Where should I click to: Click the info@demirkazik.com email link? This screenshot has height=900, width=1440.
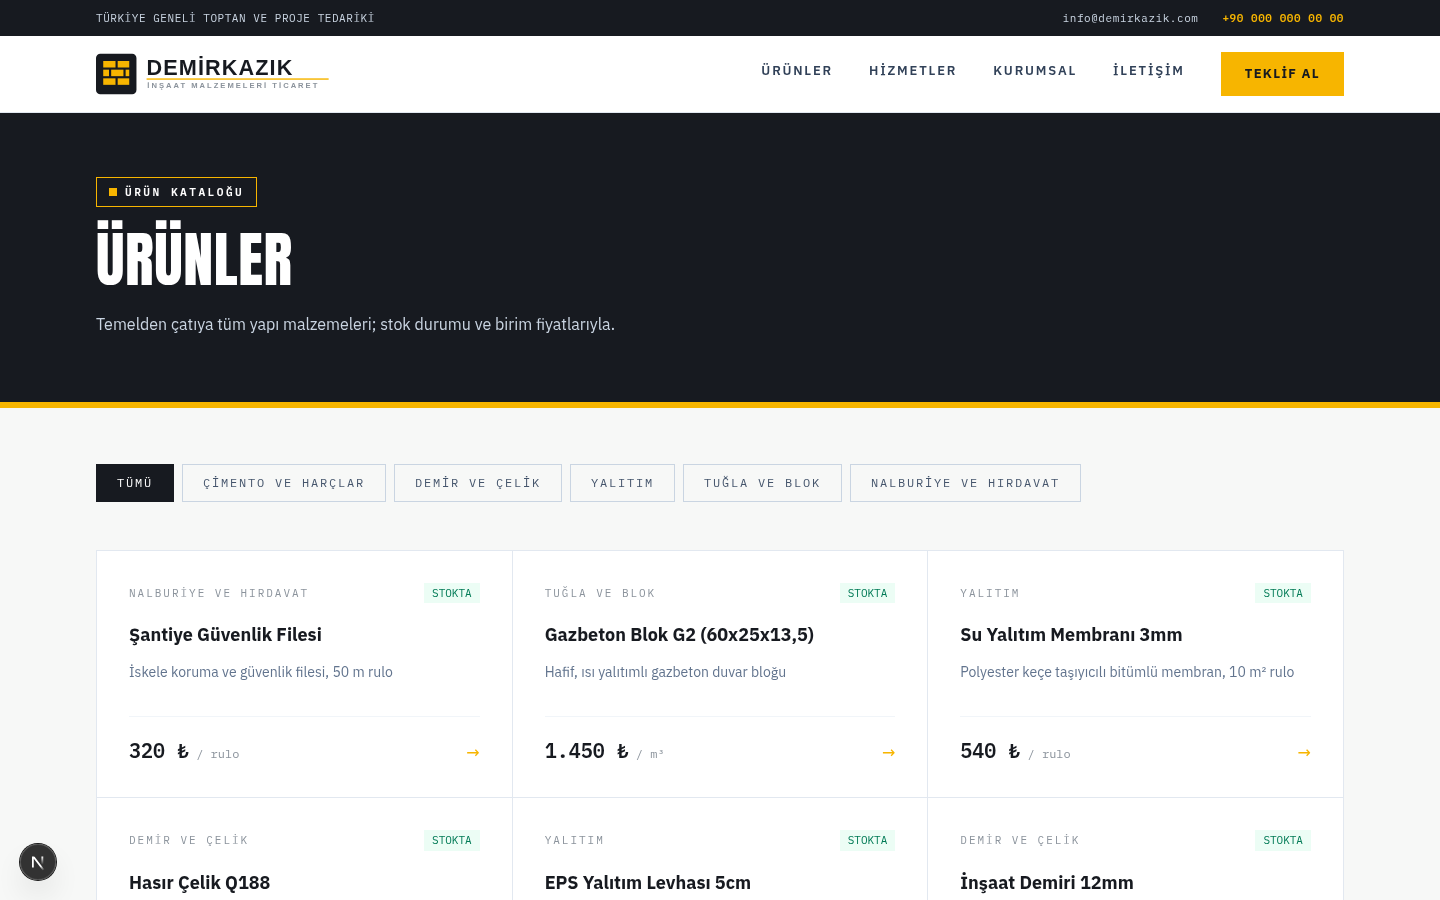pos(1130,18)
